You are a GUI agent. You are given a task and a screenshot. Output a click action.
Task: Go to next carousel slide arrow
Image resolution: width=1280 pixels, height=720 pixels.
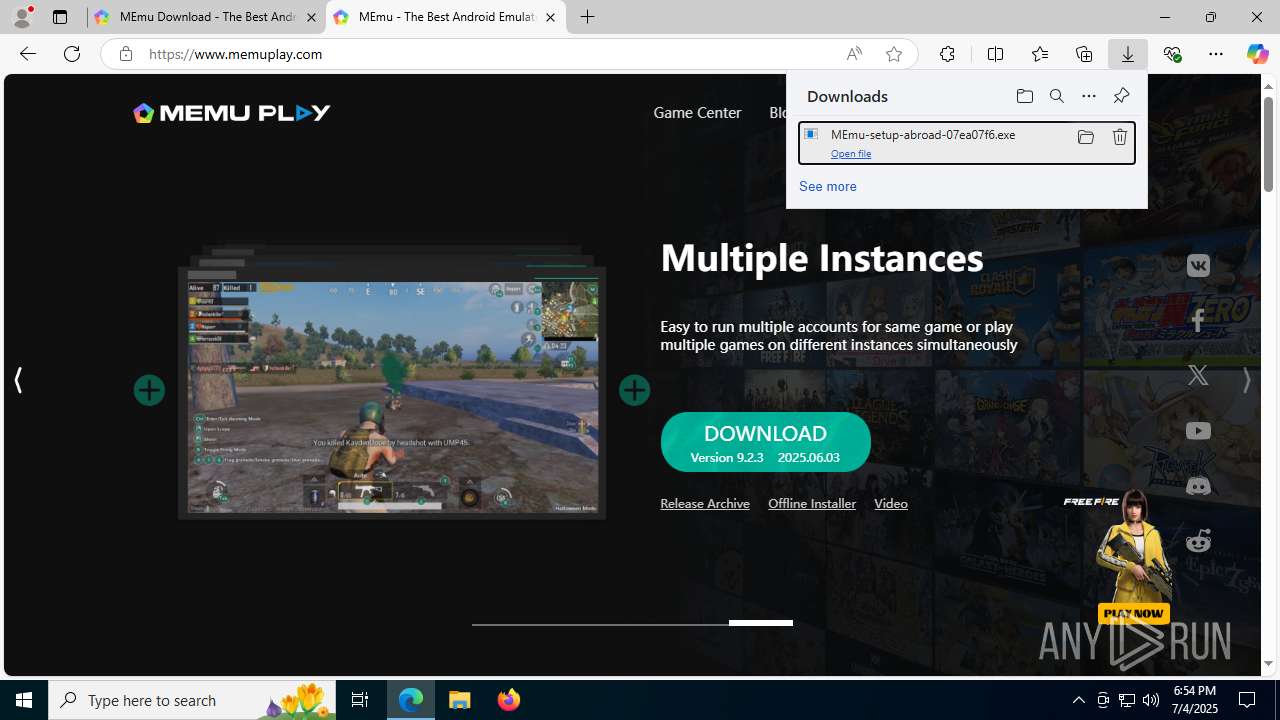click(1246, 380)
